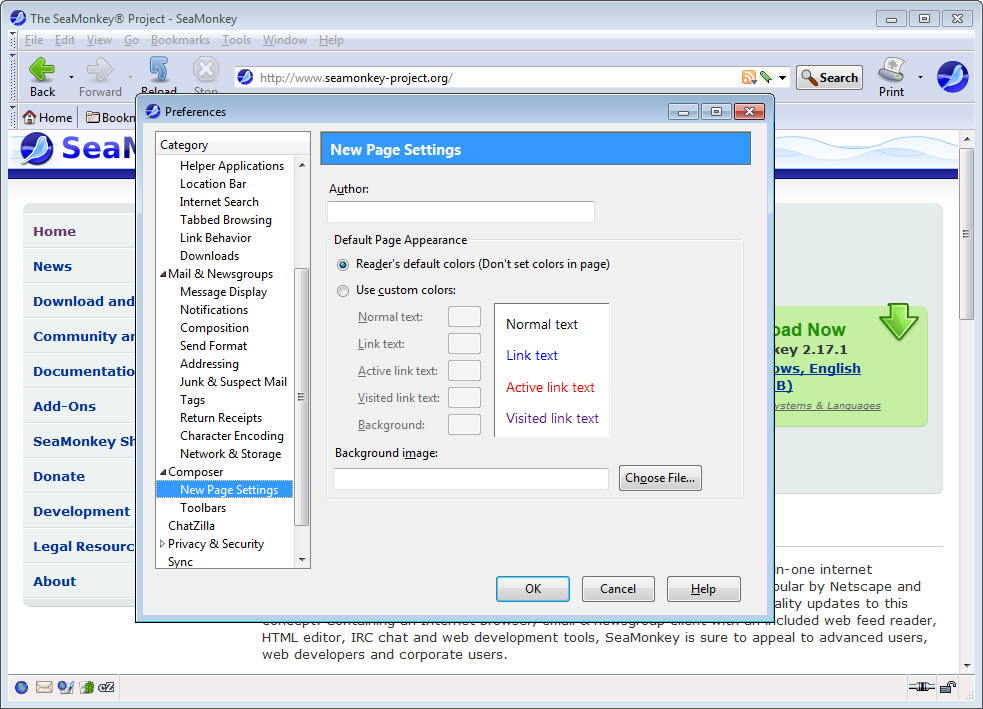Screen dimensions: 983x709
Task: Click the SeaMonkey throbber logo icon
Action: coord(953,77)
